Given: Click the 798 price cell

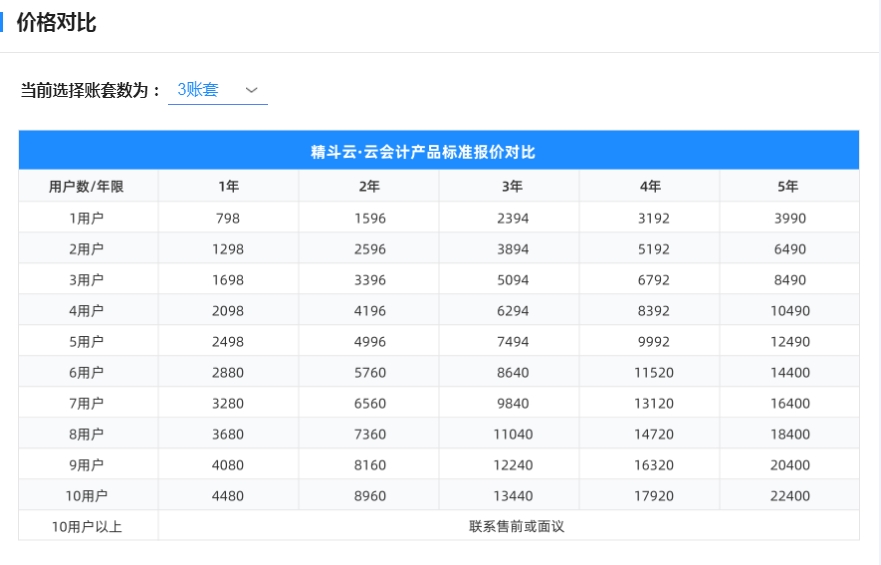Looking at the screenshot, I should (x=228, y=218).
